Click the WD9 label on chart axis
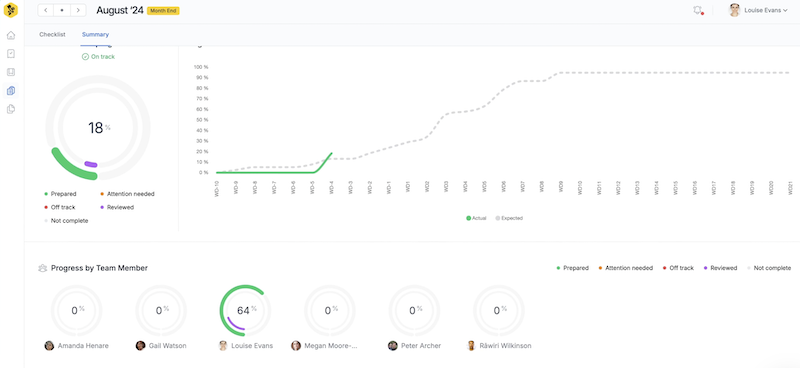This screenshot has height=368, width=800. [x=561, y=186]
